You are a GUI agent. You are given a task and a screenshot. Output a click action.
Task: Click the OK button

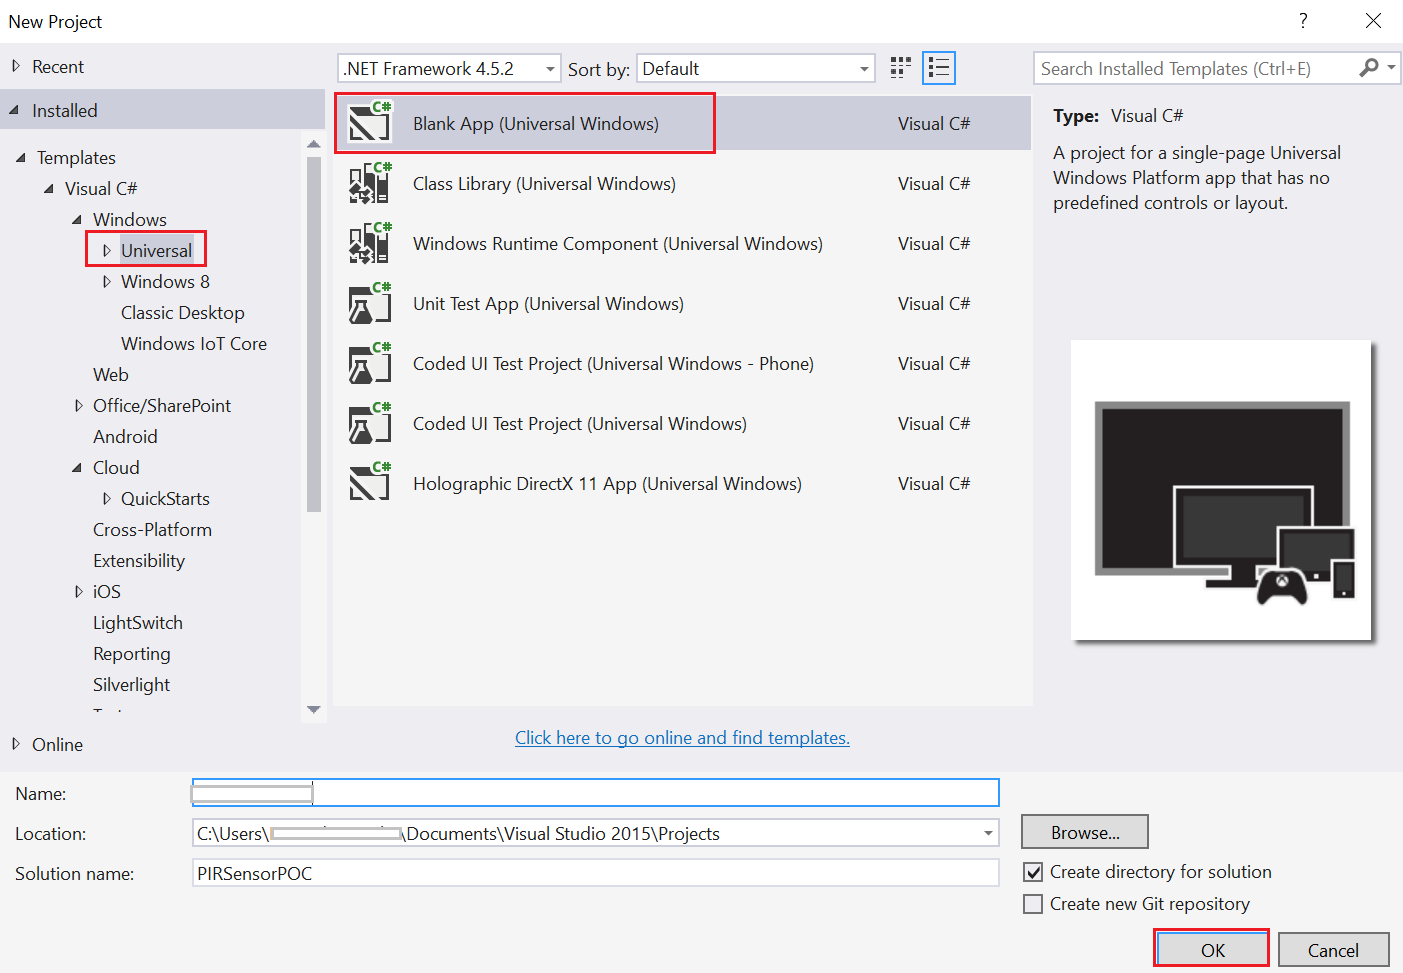[1212, 949]
